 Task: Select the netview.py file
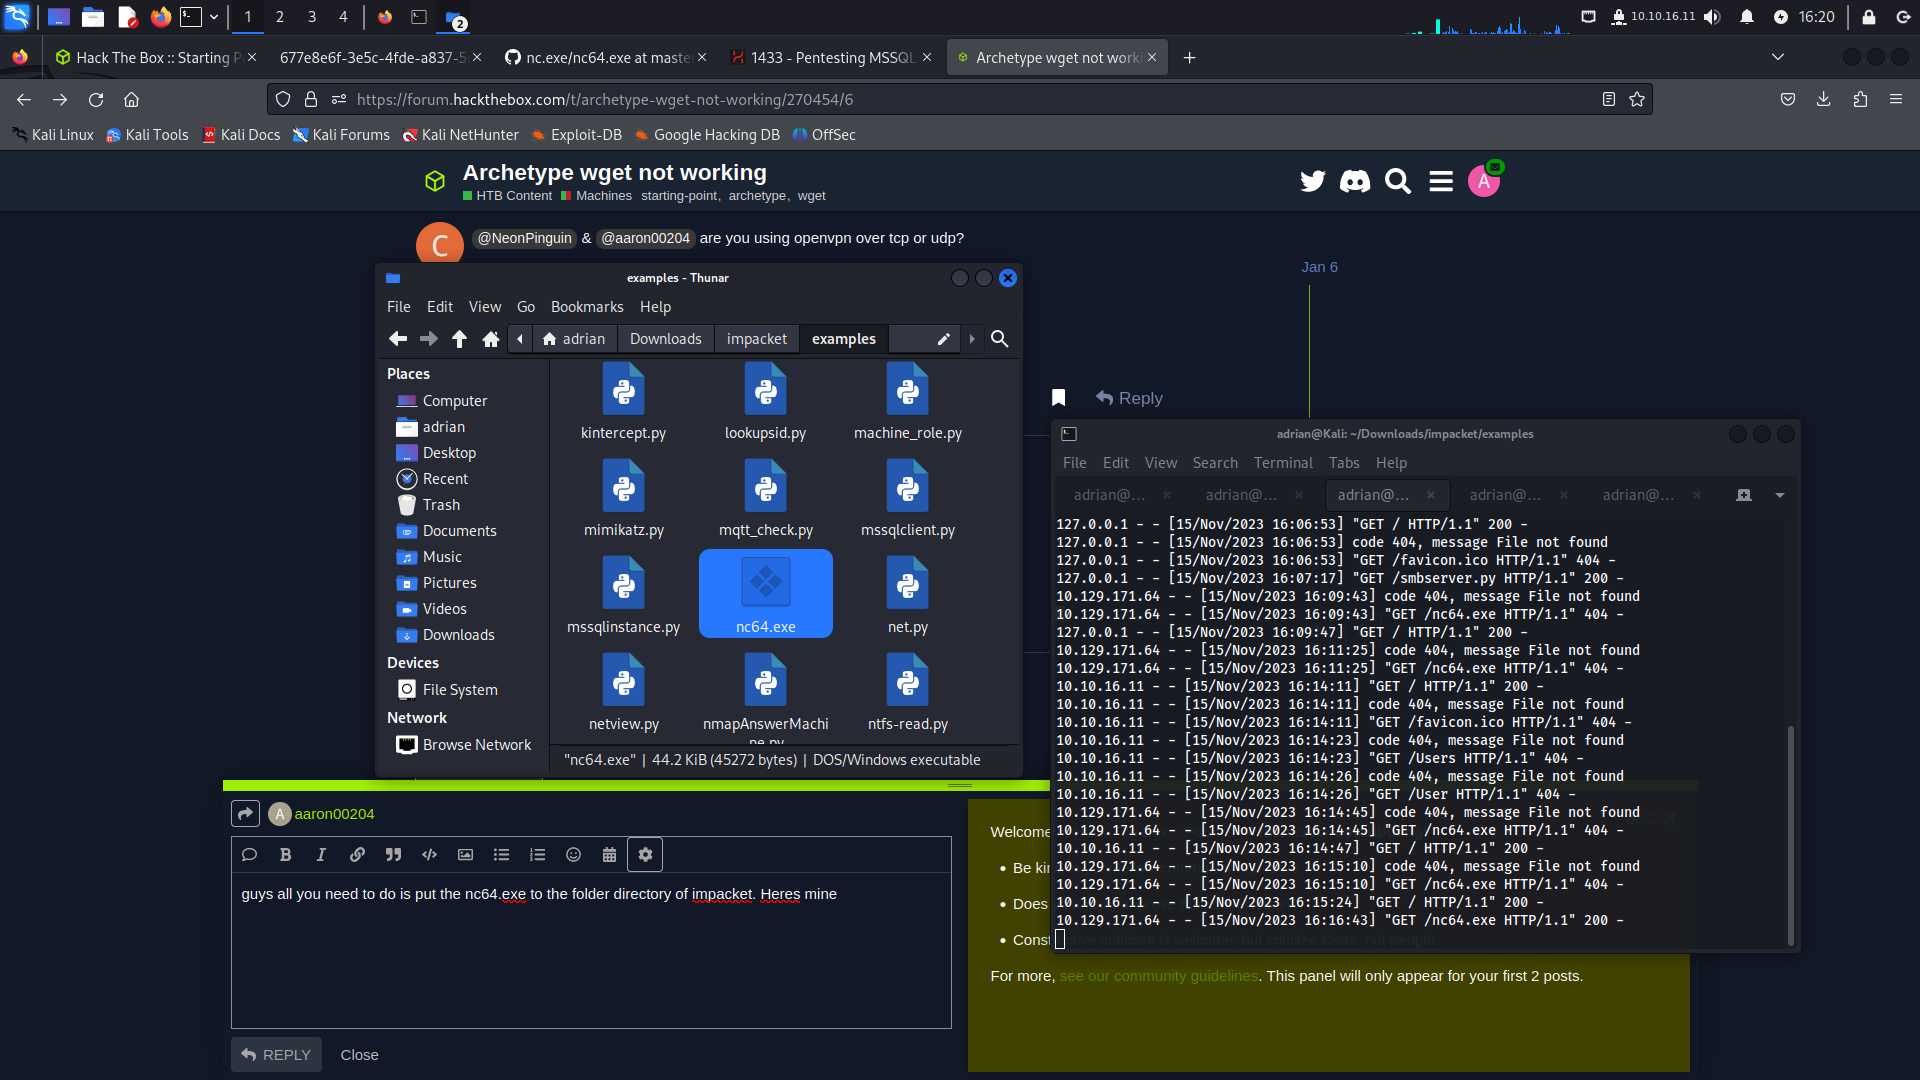[x=624, y=693]
